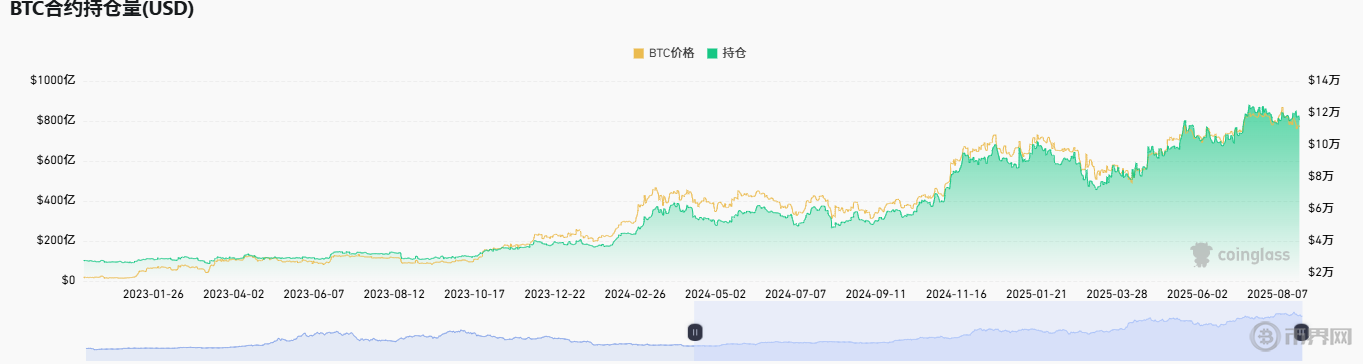Screen dimensions: 1363x364
Task: Click the $4万 right axis label
Action: [x=1320, y=240]
